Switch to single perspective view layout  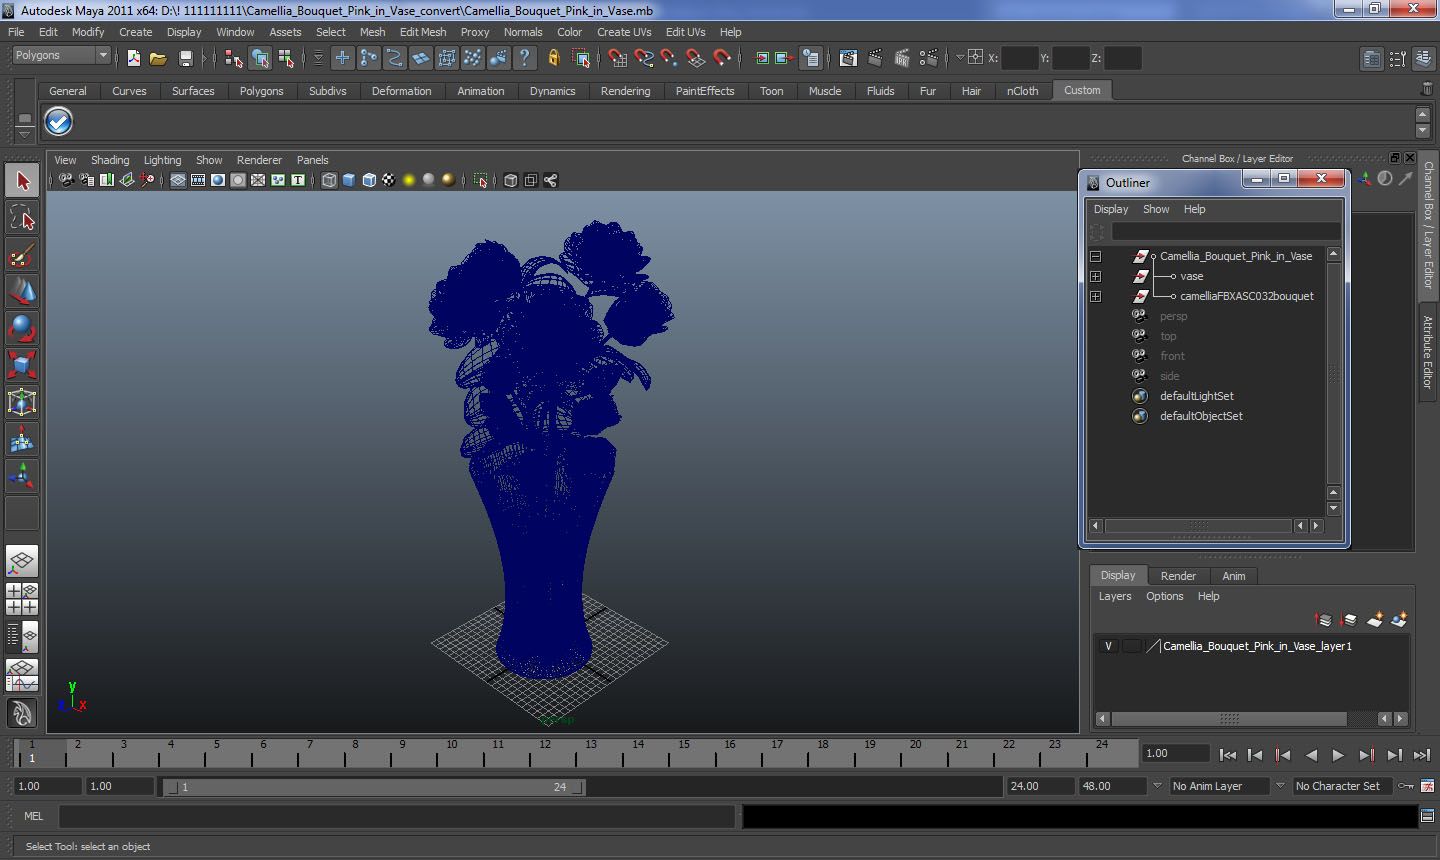[x=22, y=562]
